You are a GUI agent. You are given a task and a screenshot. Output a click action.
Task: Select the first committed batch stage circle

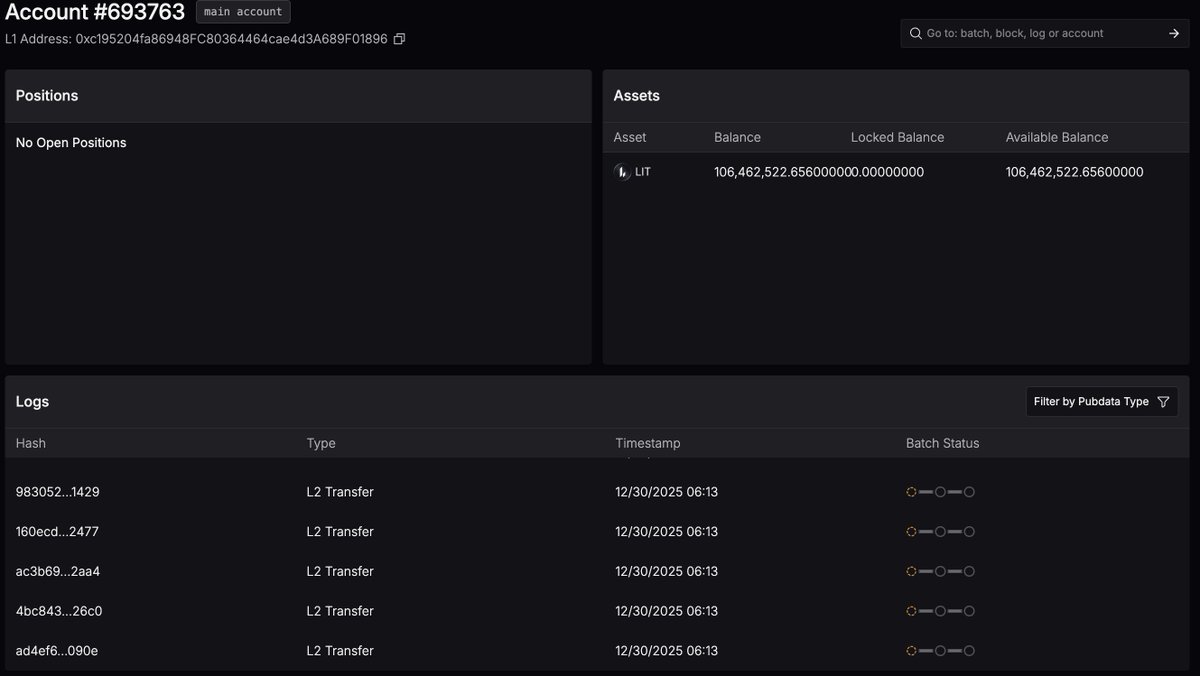[x=911, y=491]
